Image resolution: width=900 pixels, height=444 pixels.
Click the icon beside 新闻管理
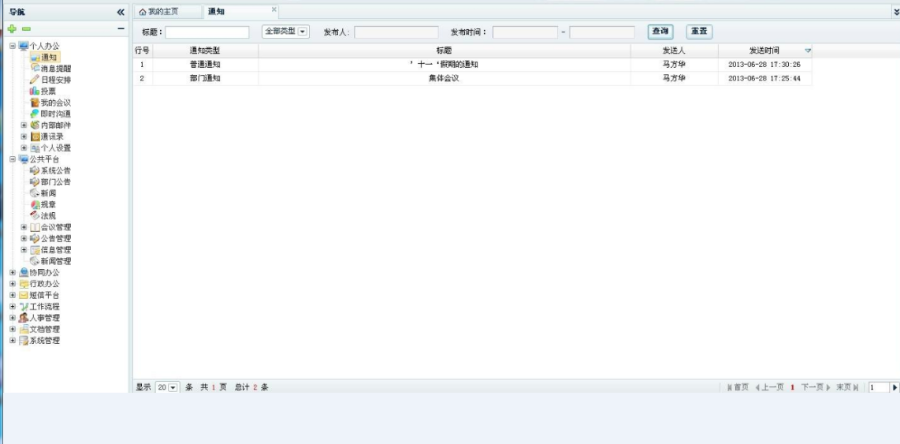[x=34, y=261]
